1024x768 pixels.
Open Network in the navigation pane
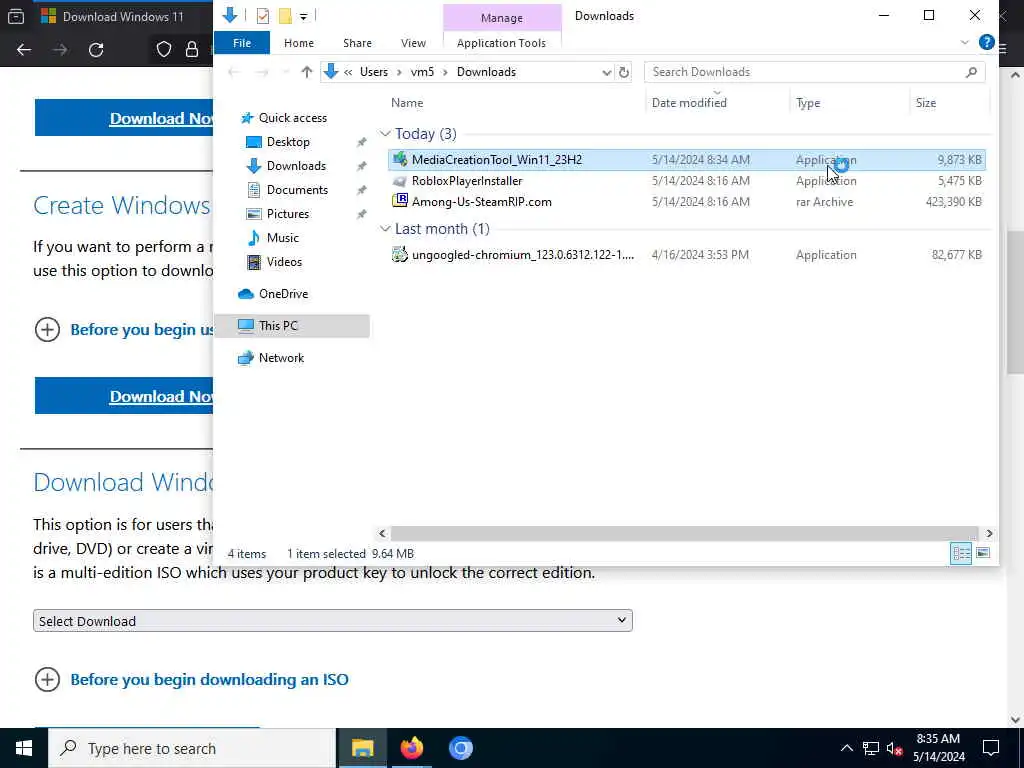point(281,358)
